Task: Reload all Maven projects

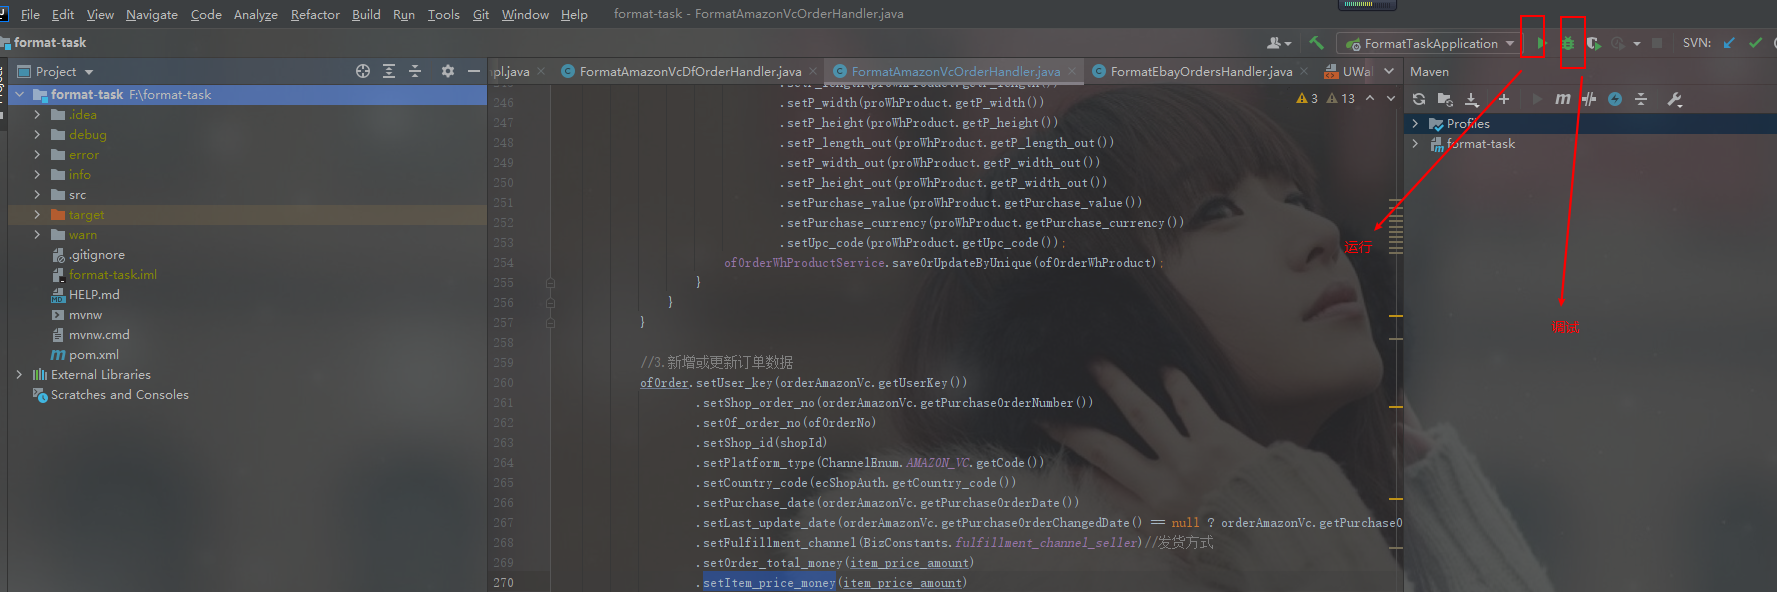Action: pyautogui.click(x=1419, y=99)
